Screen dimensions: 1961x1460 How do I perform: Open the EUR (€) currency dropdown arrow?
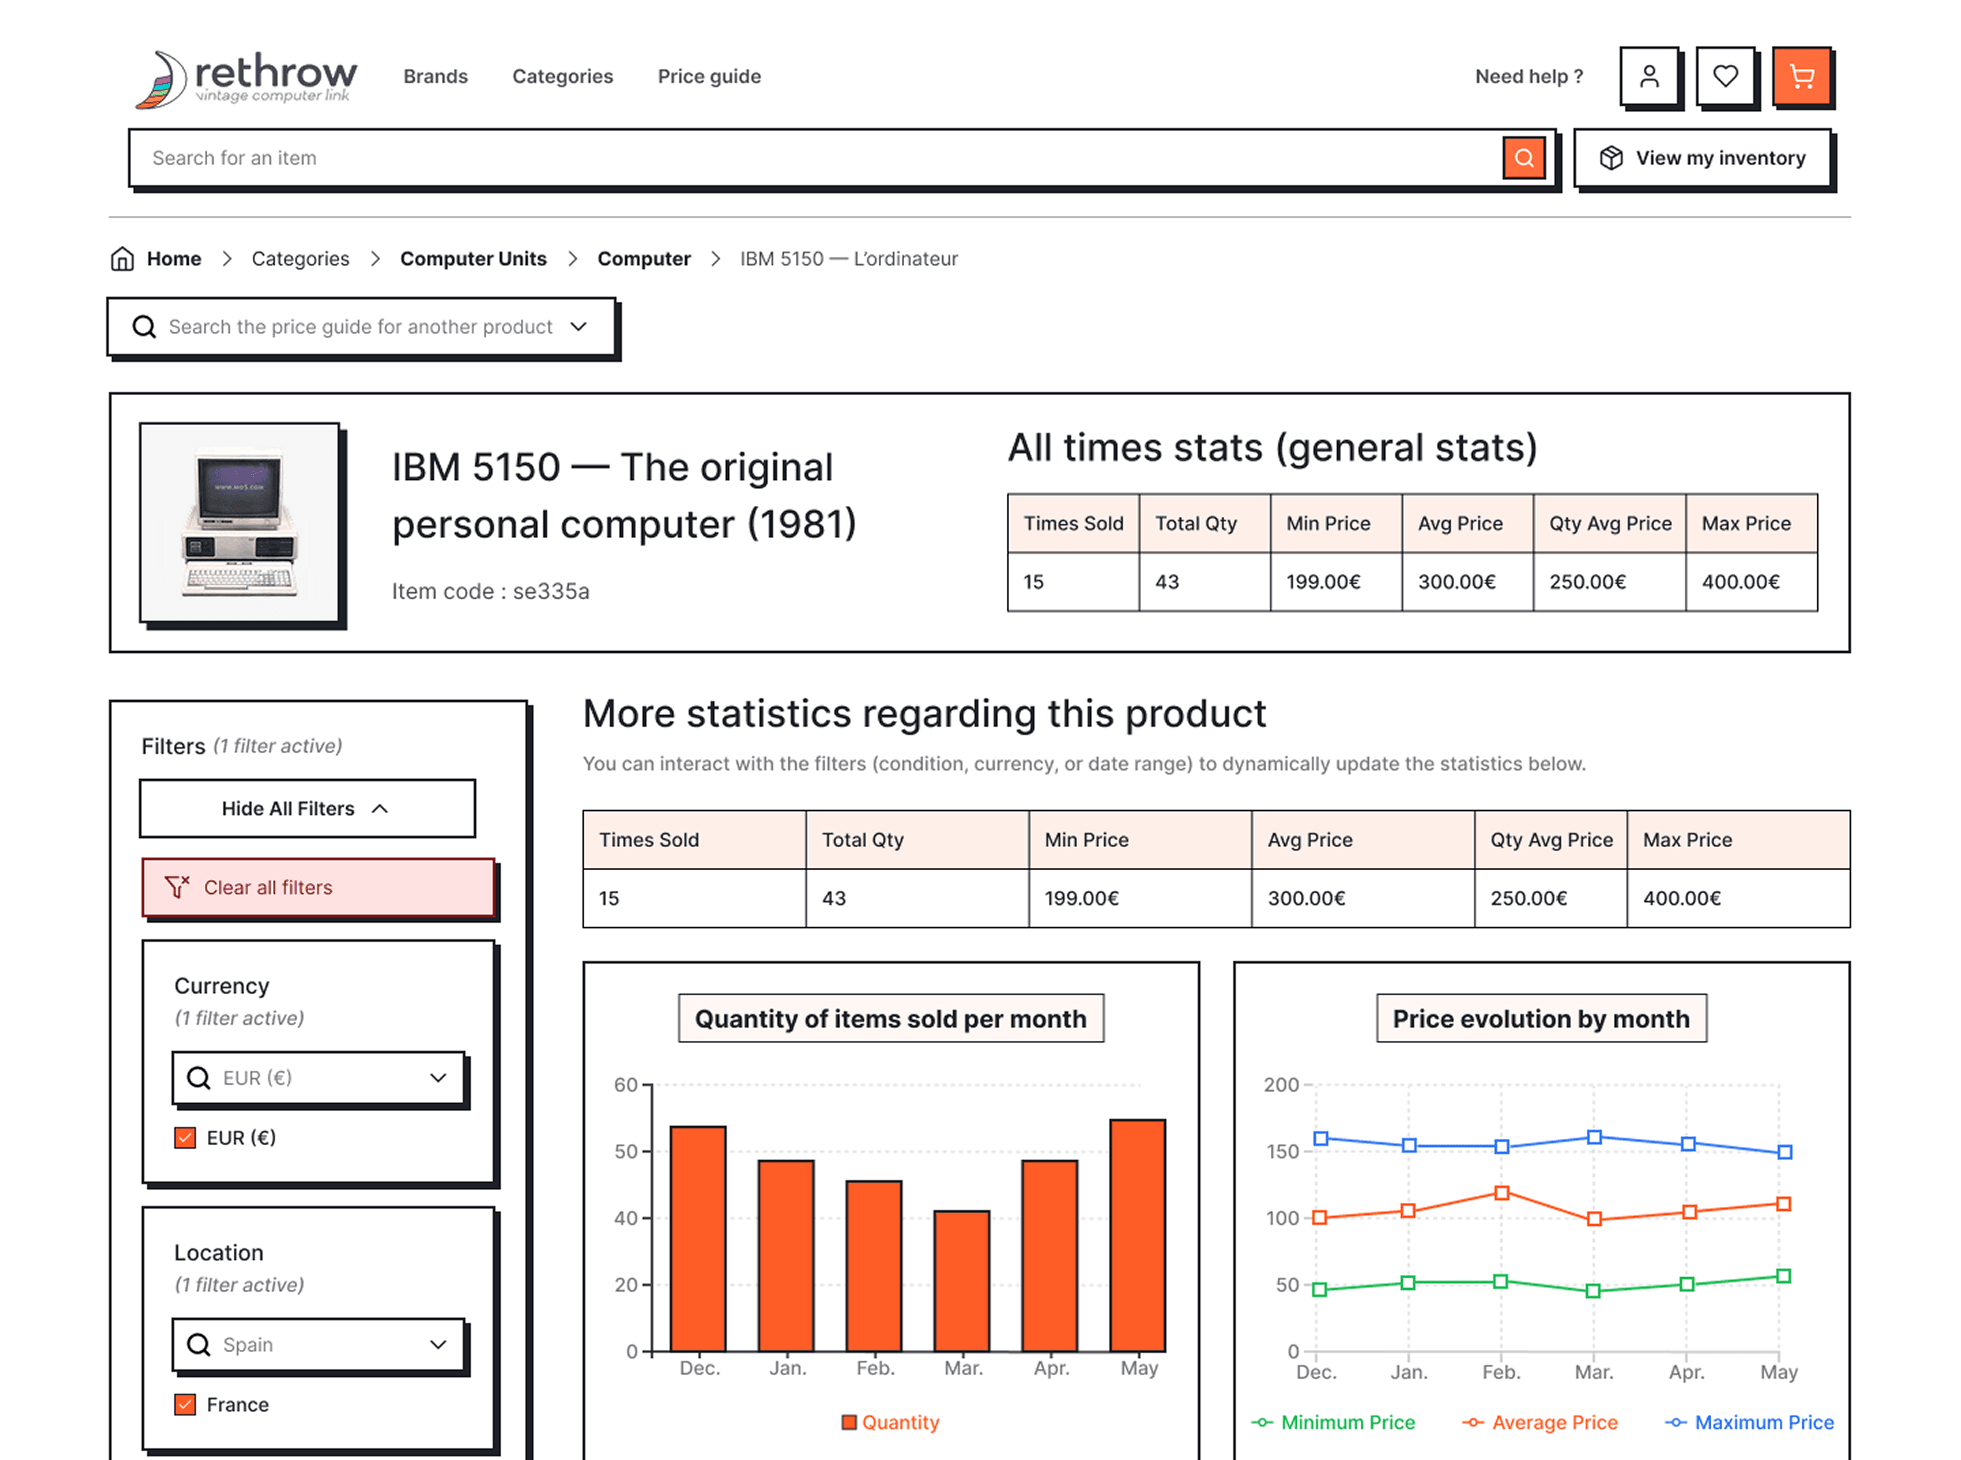438,1078
